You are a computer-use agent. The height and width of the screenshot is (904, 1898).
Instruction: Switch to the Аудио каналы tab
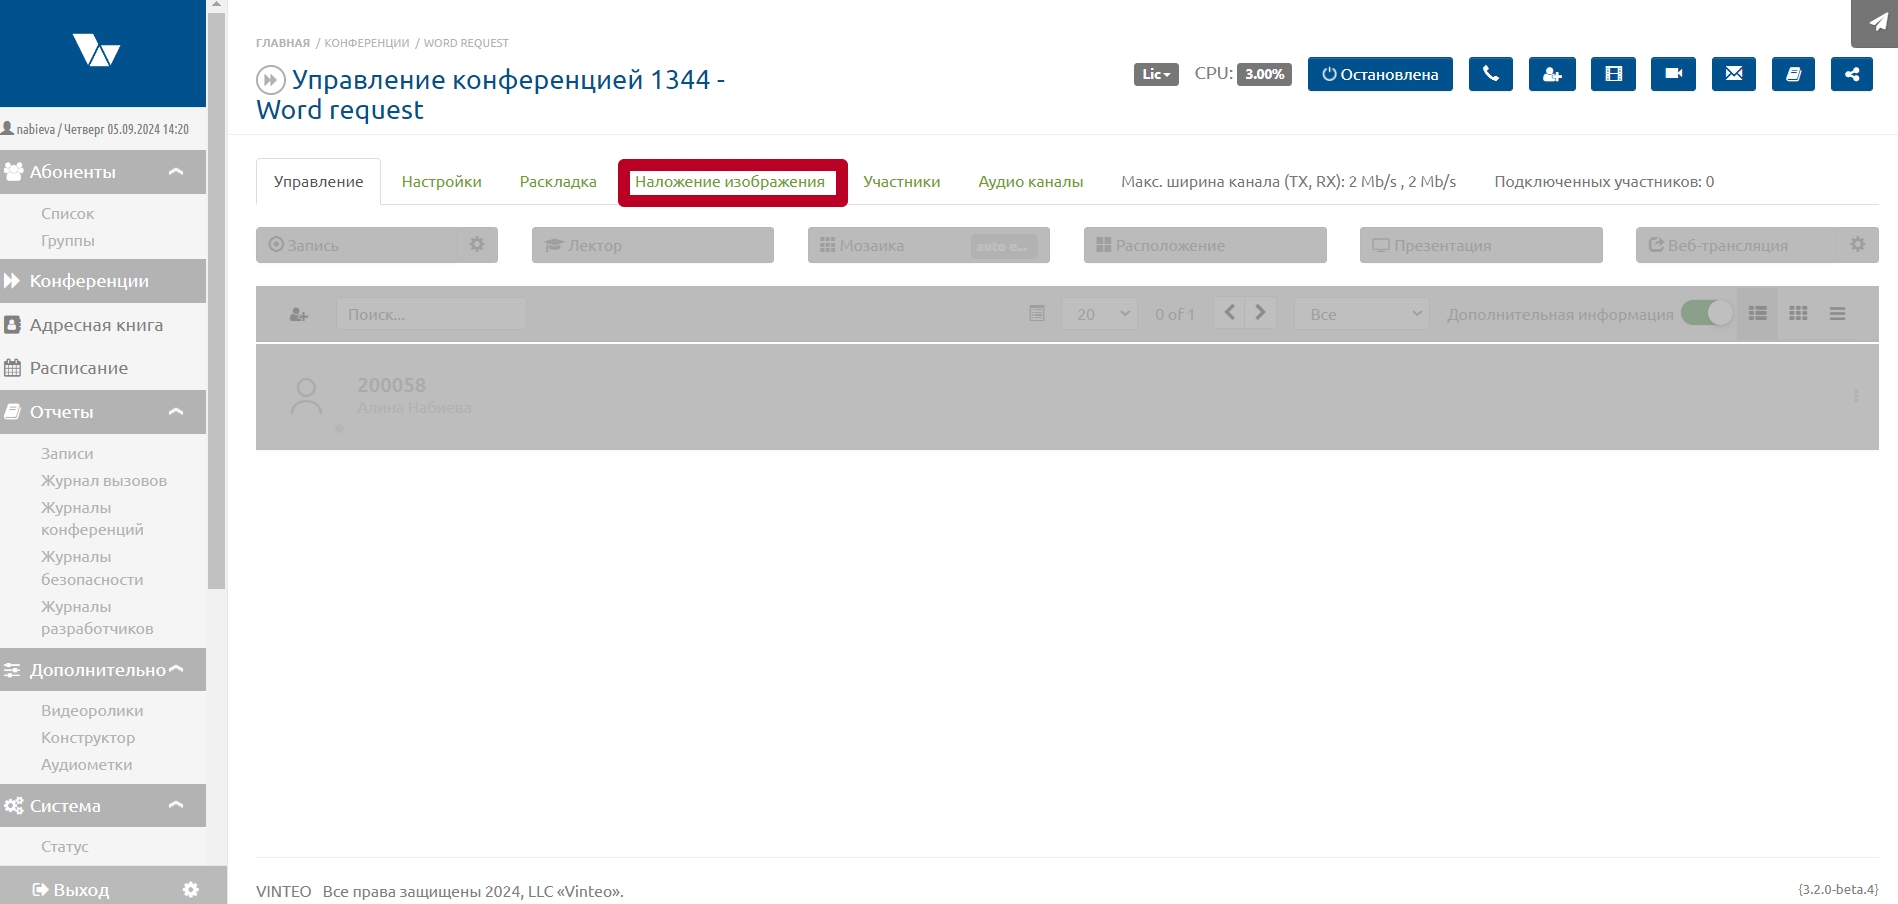1030,181
